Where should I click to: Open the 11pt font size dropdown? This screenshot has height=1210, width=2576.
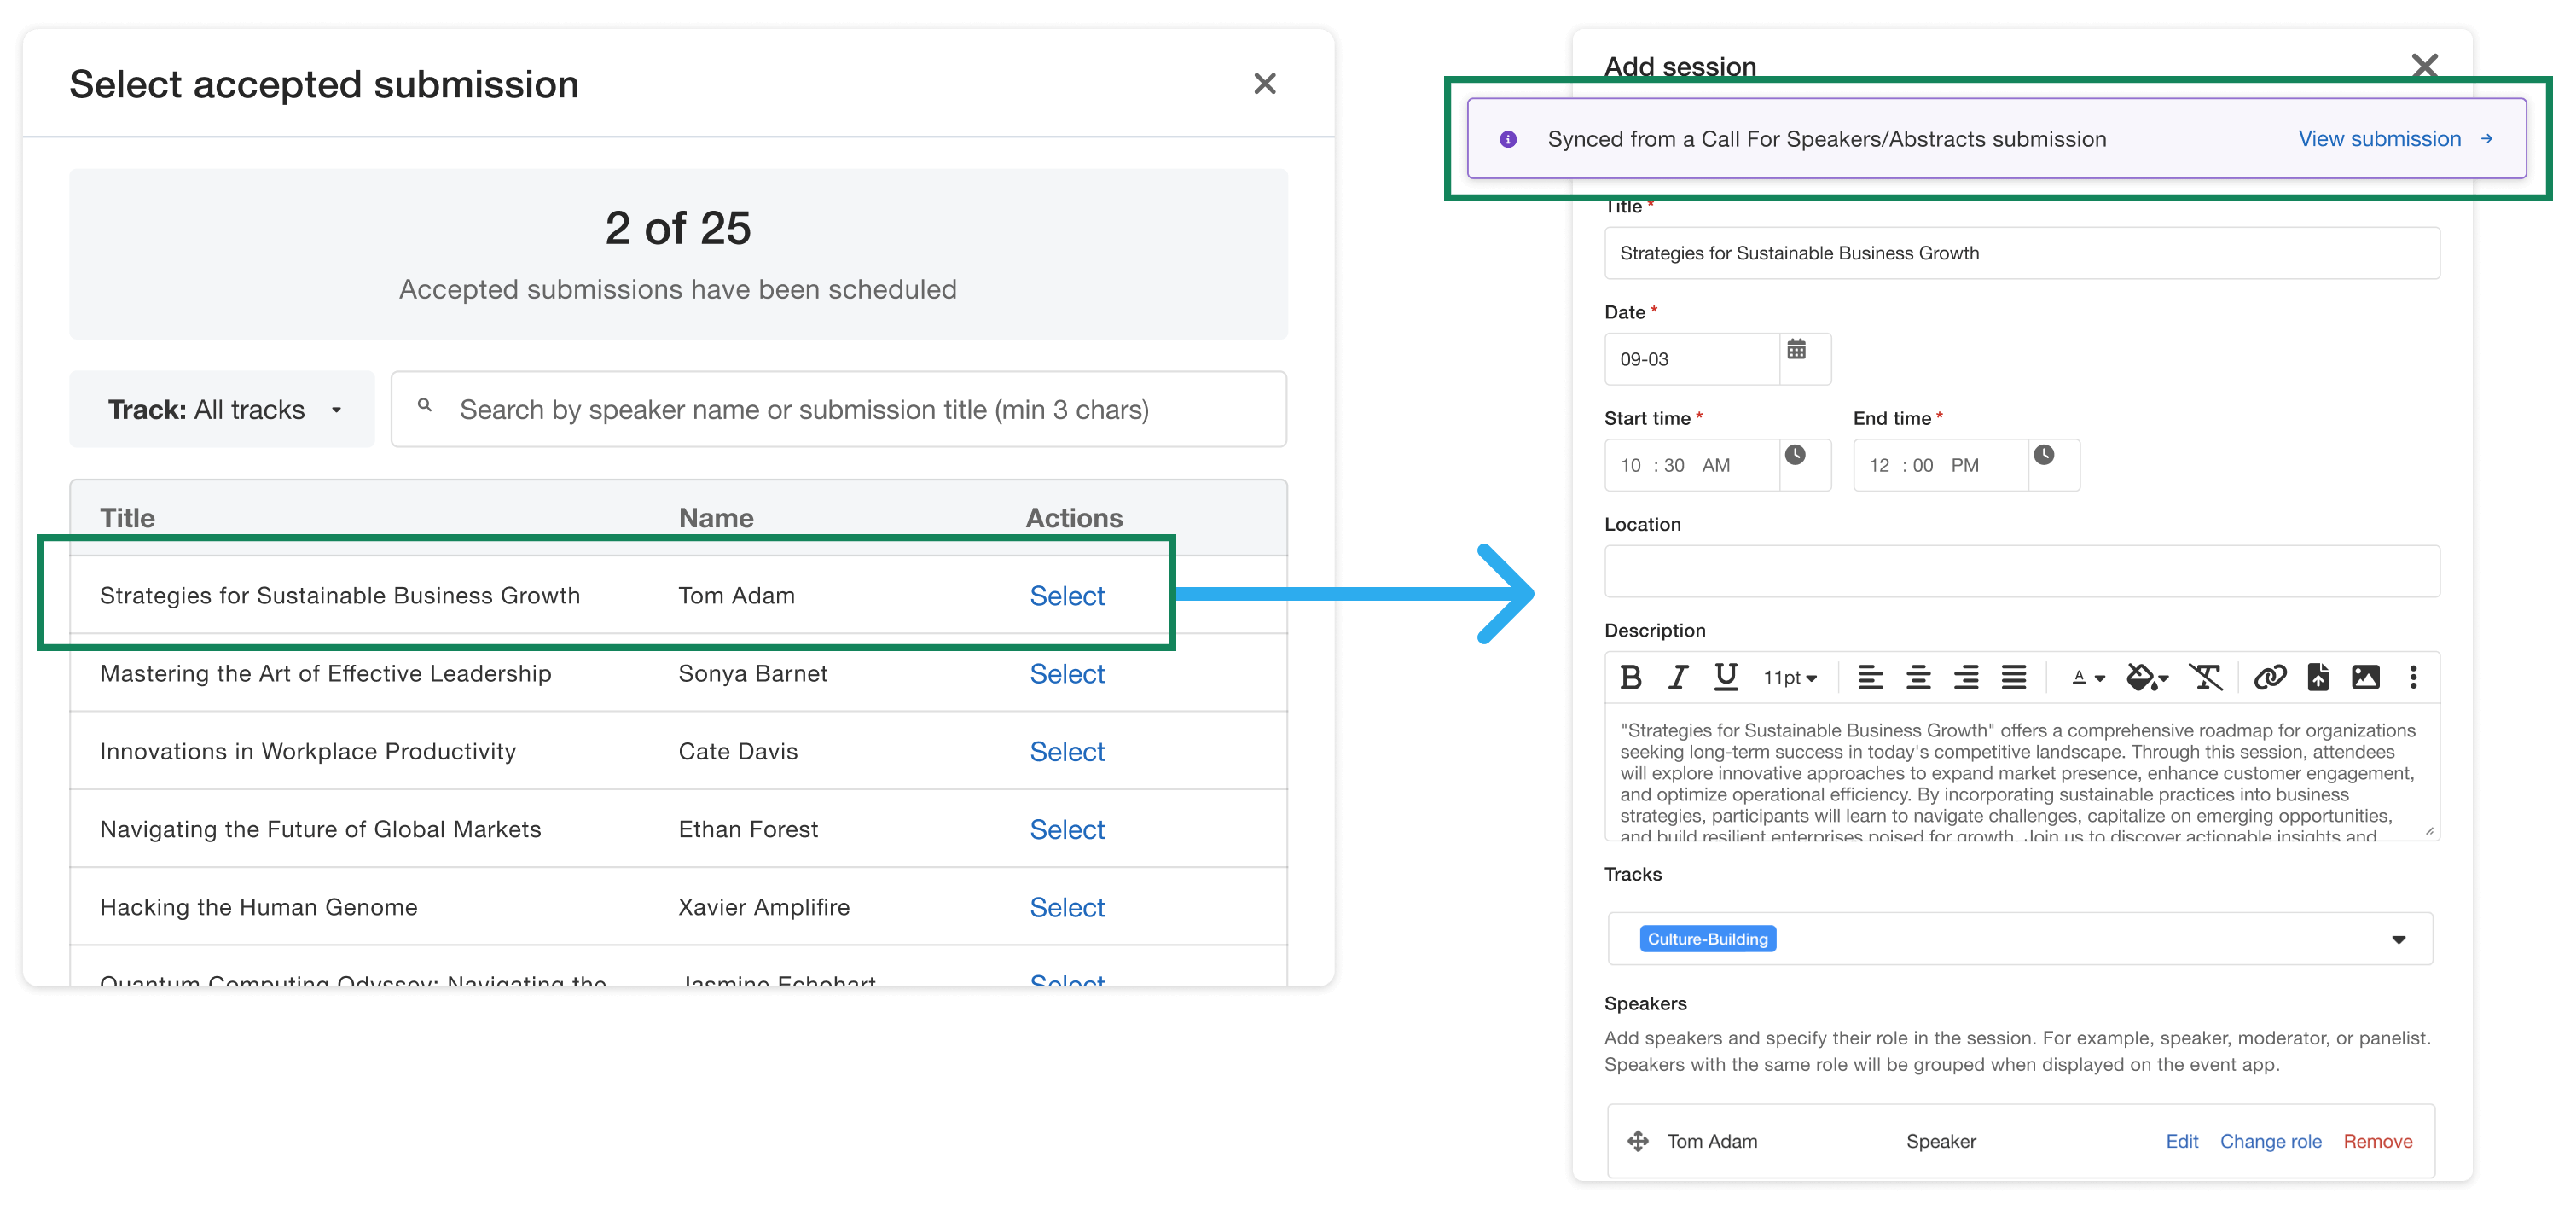pos(1789,678)
